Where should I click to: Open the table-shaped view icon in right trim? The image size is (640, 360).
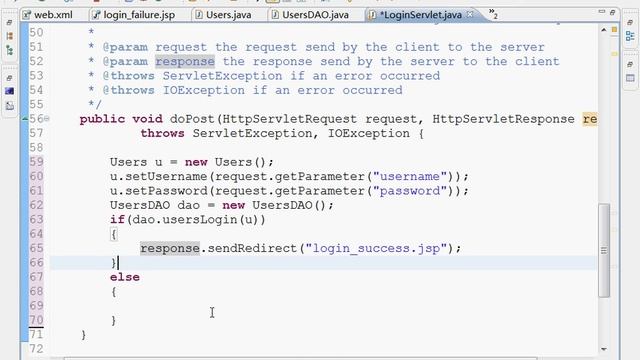click(x=630, y=78)
